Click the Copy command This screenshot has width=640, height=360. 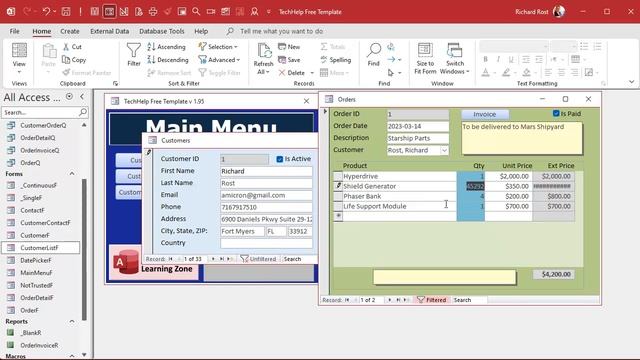pyautogui.click(x=74, y=60)
